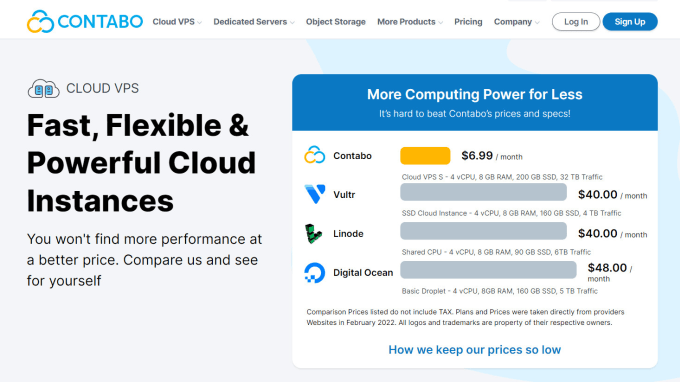Open How we keep our prices so low link
This screenshot has height=382, width=680.
tap(474, 349)
